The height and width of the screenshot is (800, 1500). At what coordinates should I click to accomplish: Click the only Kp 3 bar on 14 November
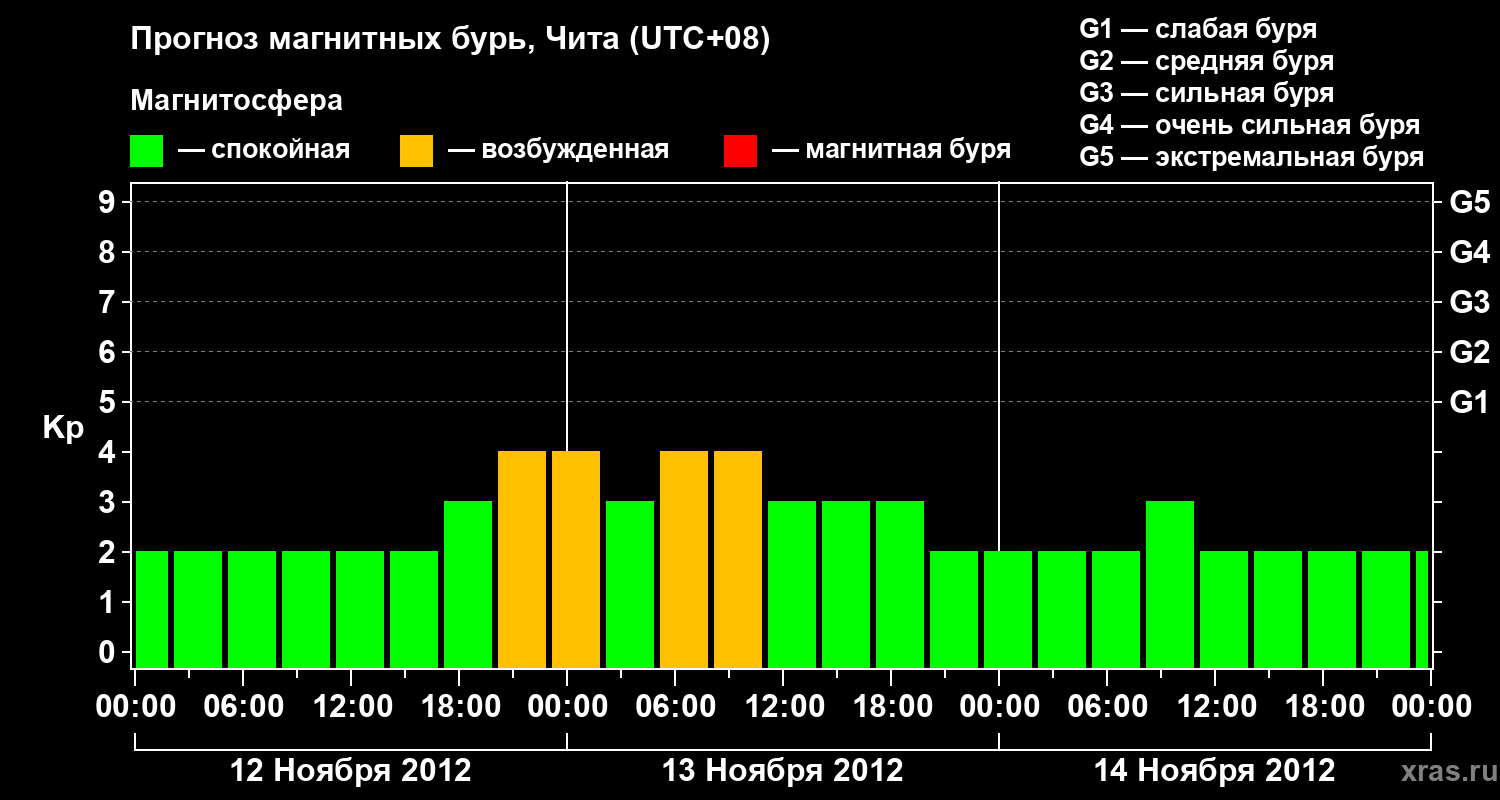pyautogui.click(x=1170, y=584)
